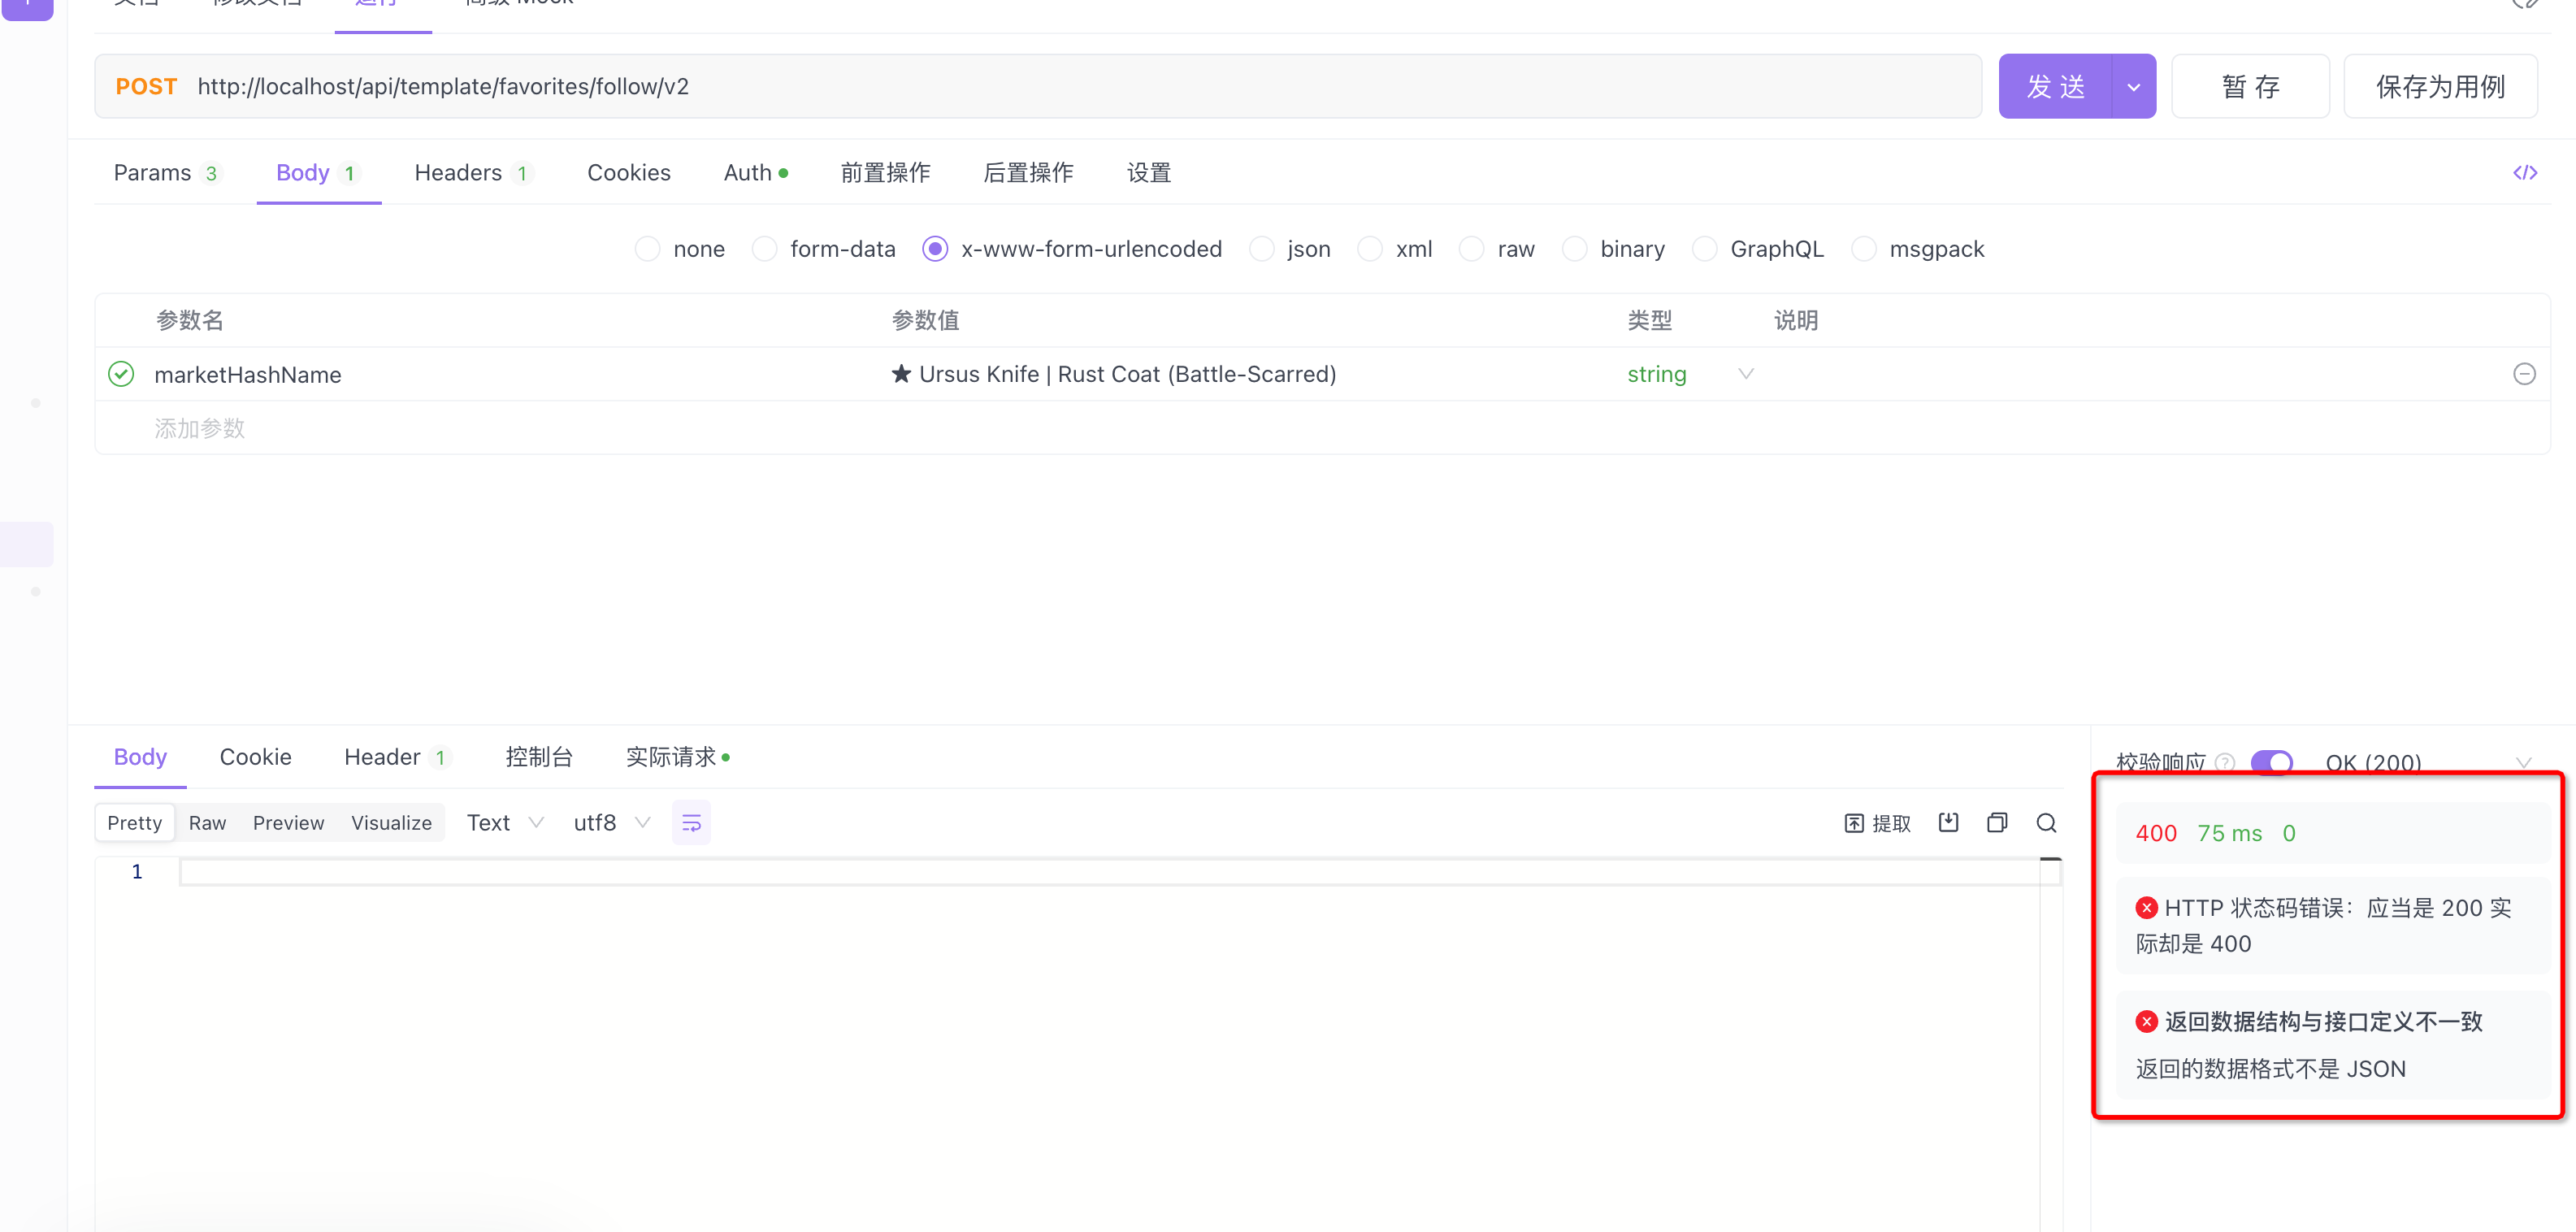Click the download response body icon
Viewport: 2576px width, 1232px height.
click(x=1948, y=822)
